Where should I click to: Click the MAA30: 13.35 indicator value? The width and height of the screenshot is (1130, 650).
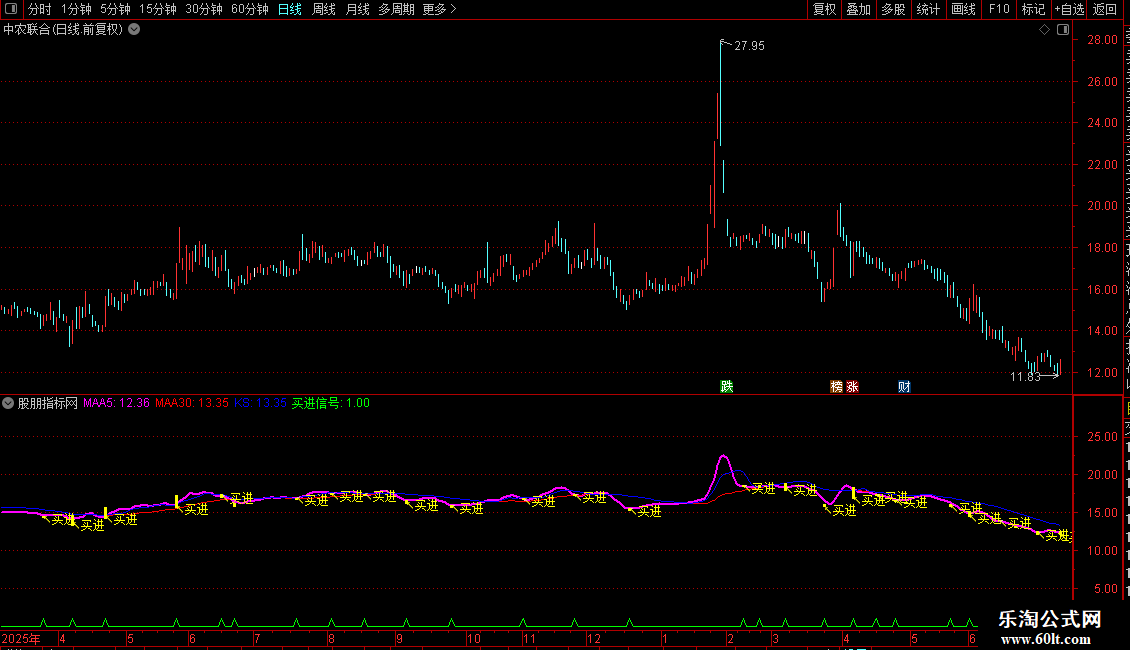[x=192, y=403]
